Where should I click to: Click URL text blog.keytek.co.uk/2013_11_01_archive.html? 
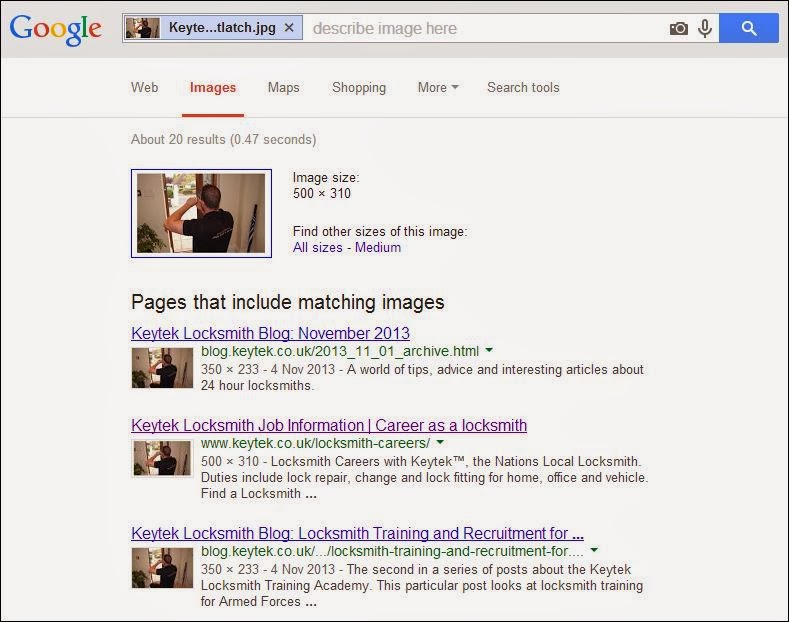coord(340,351)
